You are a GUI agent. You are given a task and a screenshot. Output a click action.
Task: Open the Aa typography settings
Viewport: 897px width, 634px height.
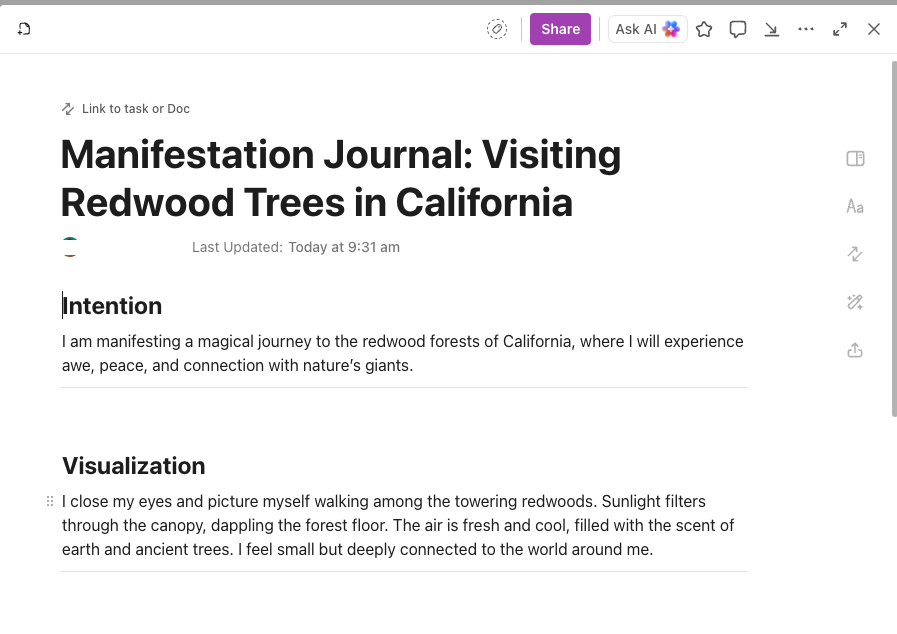[x=855, y=206]
